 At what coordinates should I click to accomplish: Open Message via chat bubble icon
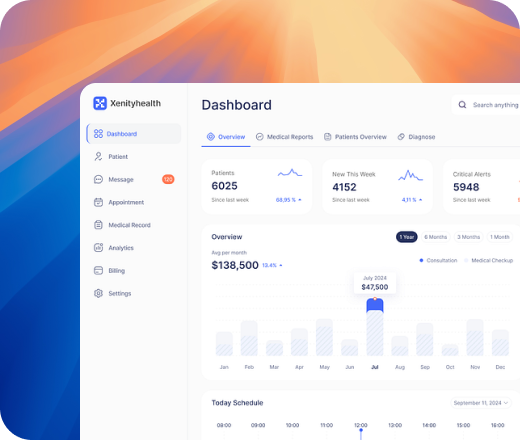coord(98,179)
